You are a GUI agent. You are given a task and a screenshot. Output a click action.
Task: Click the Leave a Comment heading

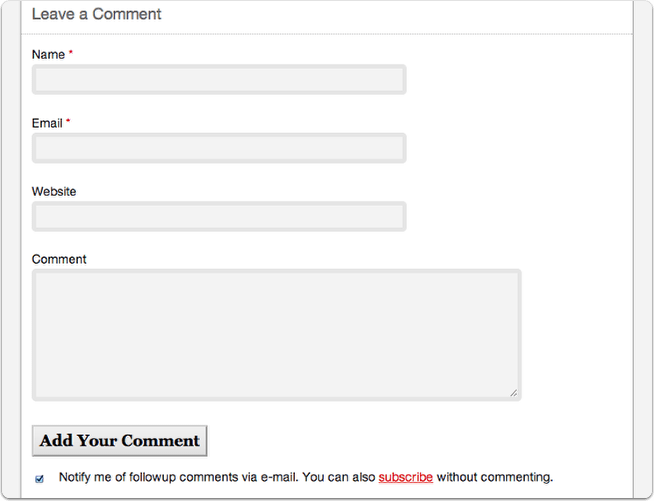96,15
